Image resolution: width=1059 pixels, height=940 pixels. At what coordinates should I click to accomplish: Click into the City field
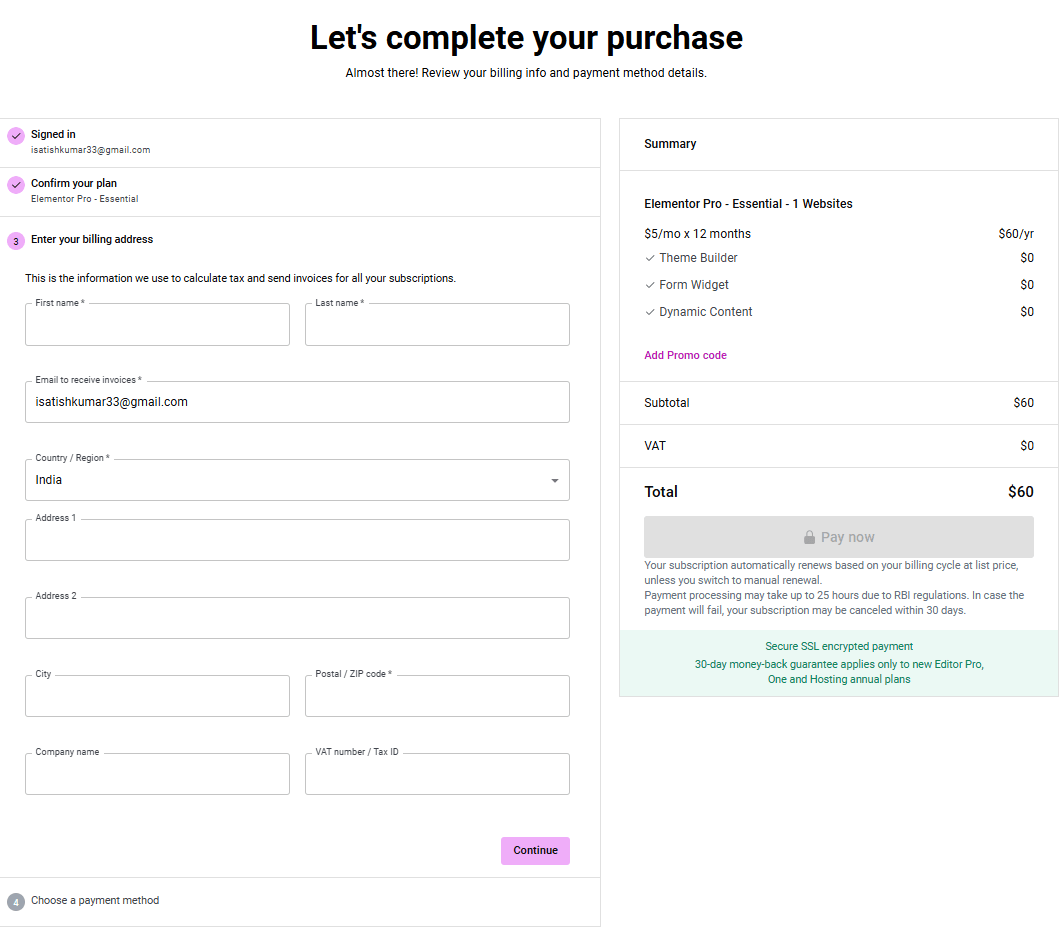(157, 696)
